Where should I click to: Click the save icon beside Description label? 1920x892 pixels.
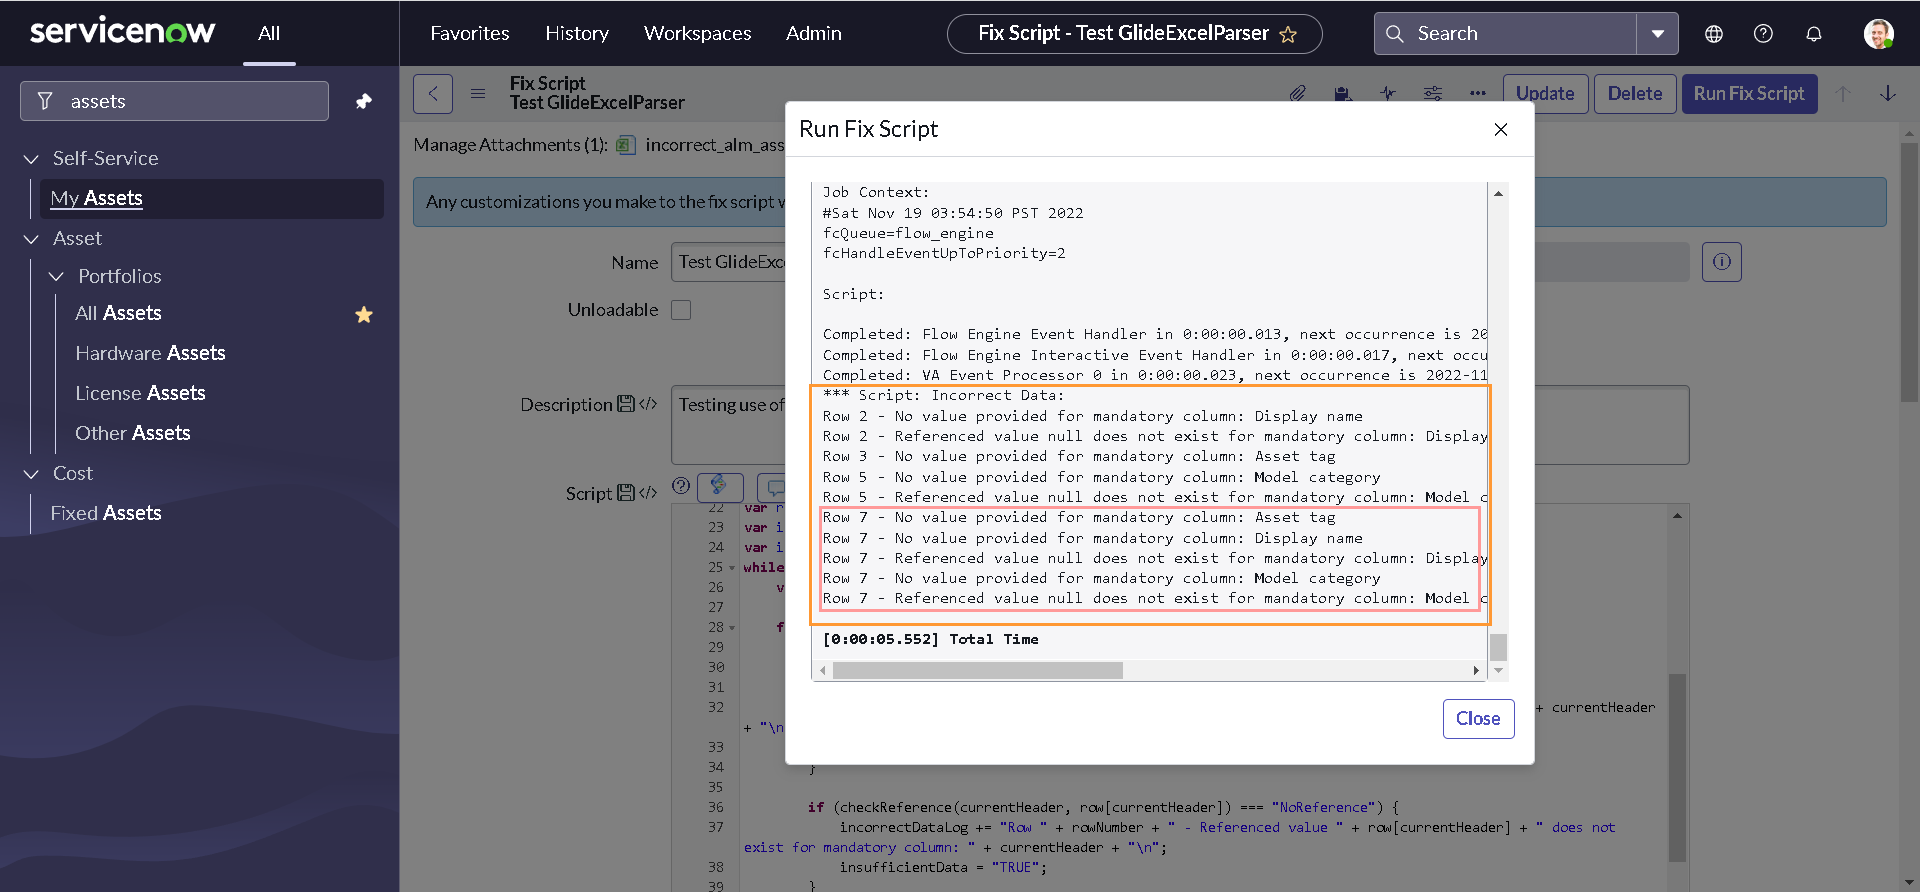pyautogui.click(x=626, y=404)
